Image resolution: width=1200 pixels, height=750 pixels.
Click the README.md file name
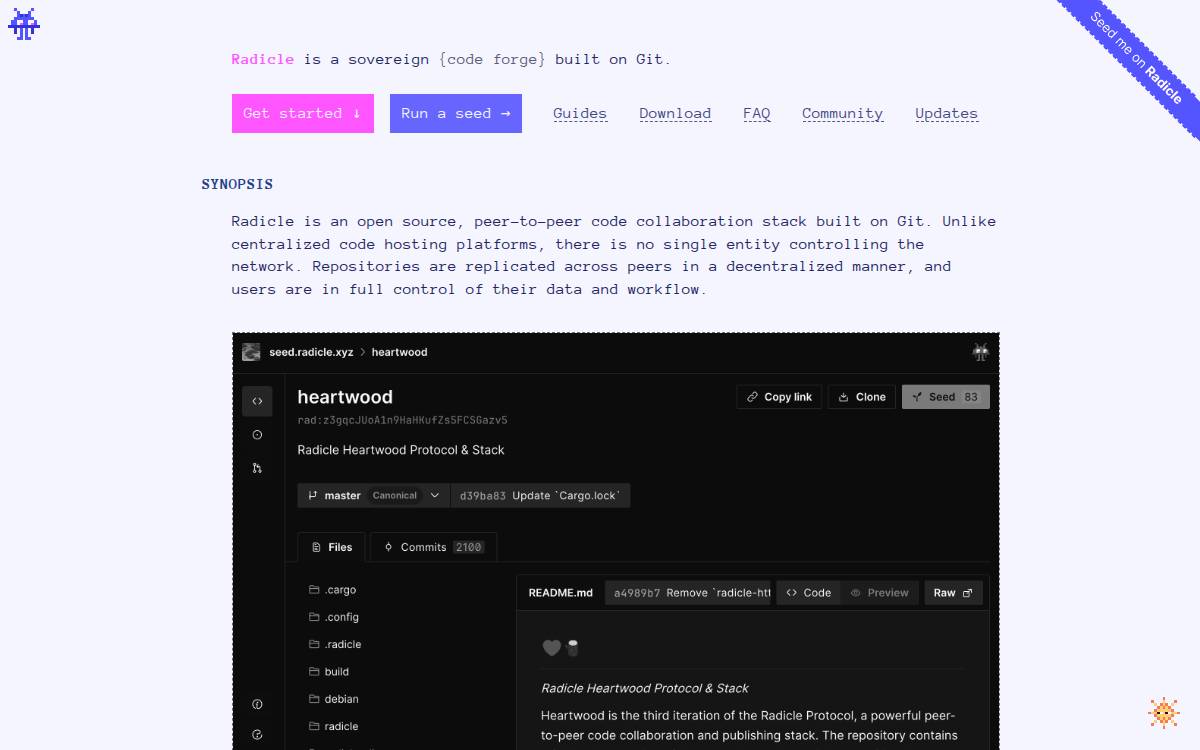pos(560,593)
